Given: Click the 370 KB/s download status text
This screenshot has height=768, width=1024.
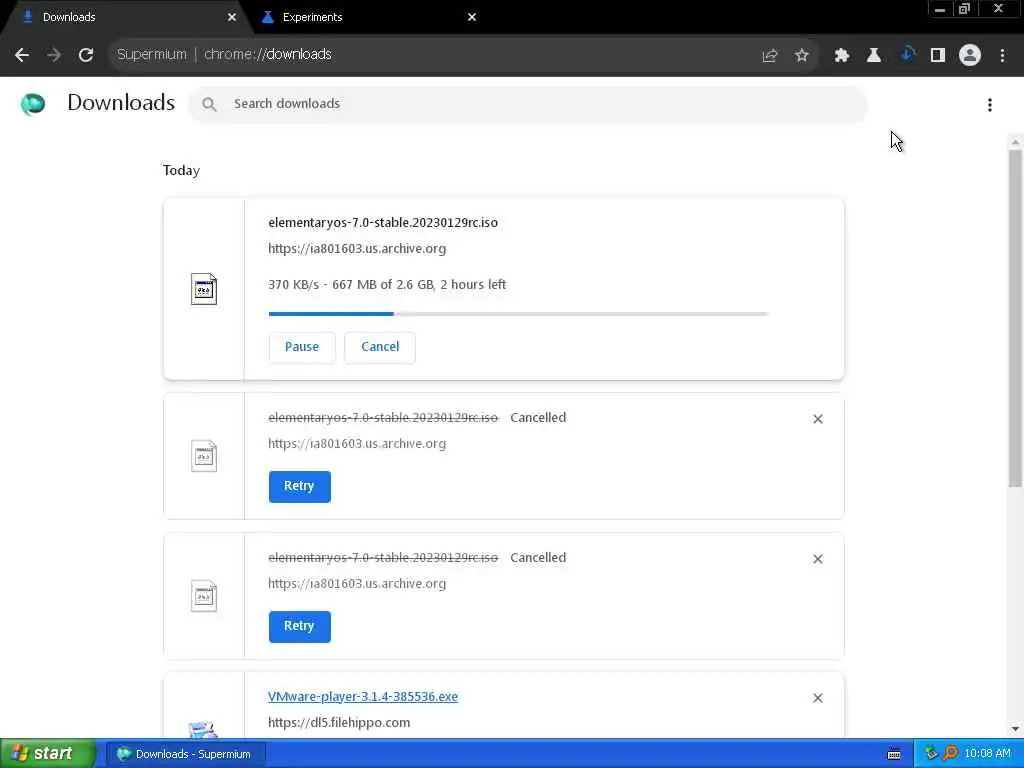Looking at the screenshot, I should pyautogui.click(x=387, y=285).
